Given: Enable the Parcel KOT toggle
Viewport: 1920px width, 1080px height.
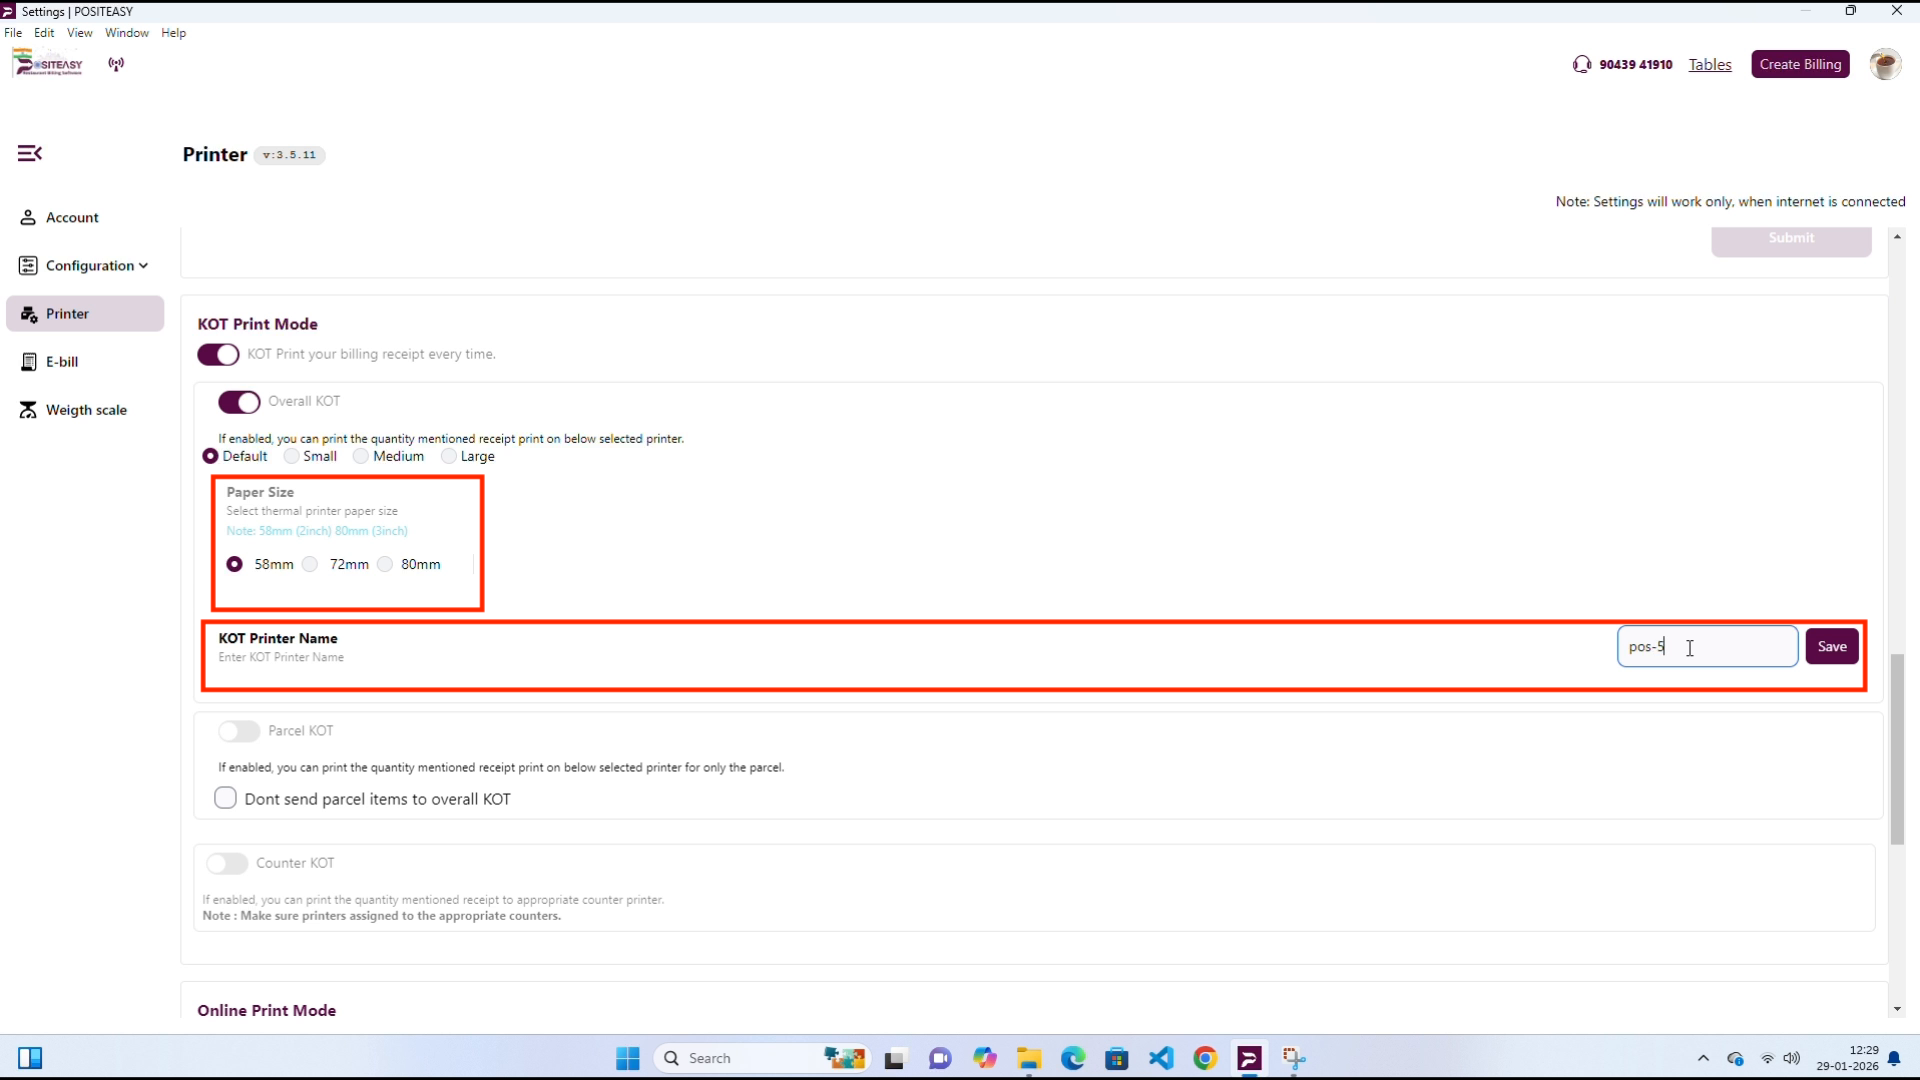Looking at the screenshot, I should click(239, 731).
